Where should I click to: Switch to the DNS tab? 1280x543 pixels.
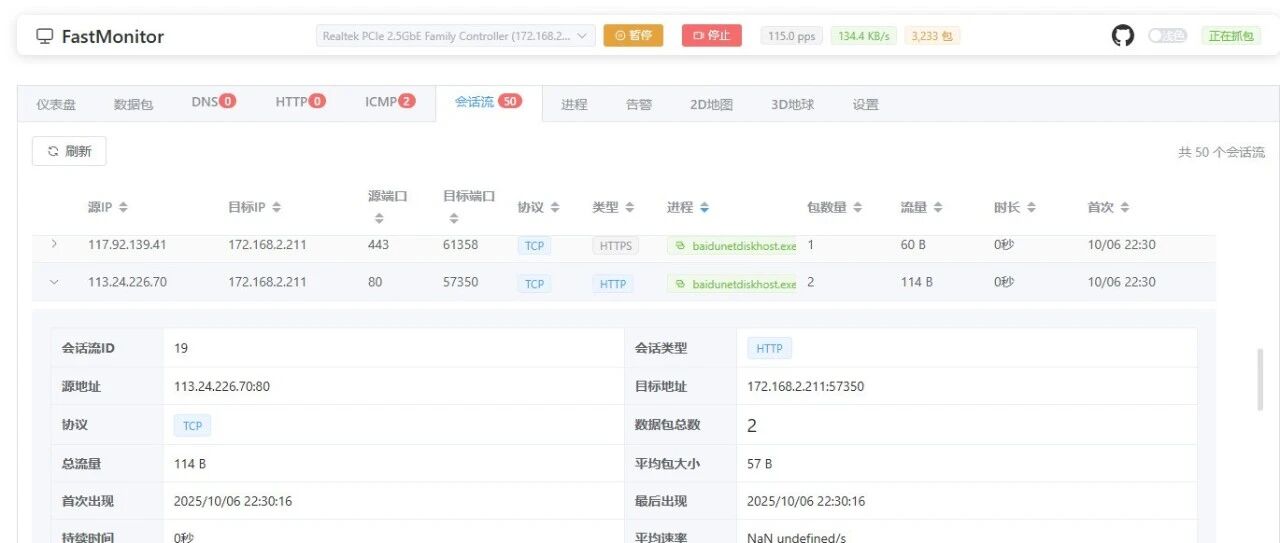[213, 102]
